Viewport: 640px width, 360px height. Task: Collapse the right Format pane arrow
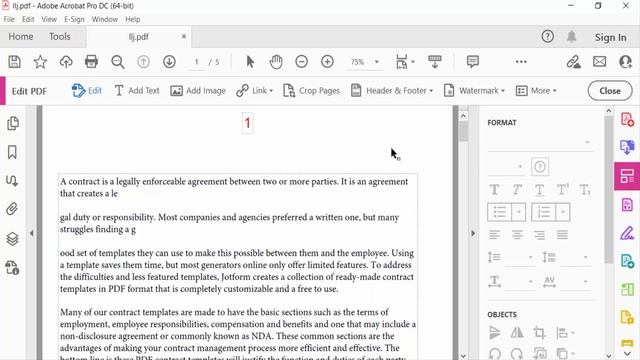point(473,233)
